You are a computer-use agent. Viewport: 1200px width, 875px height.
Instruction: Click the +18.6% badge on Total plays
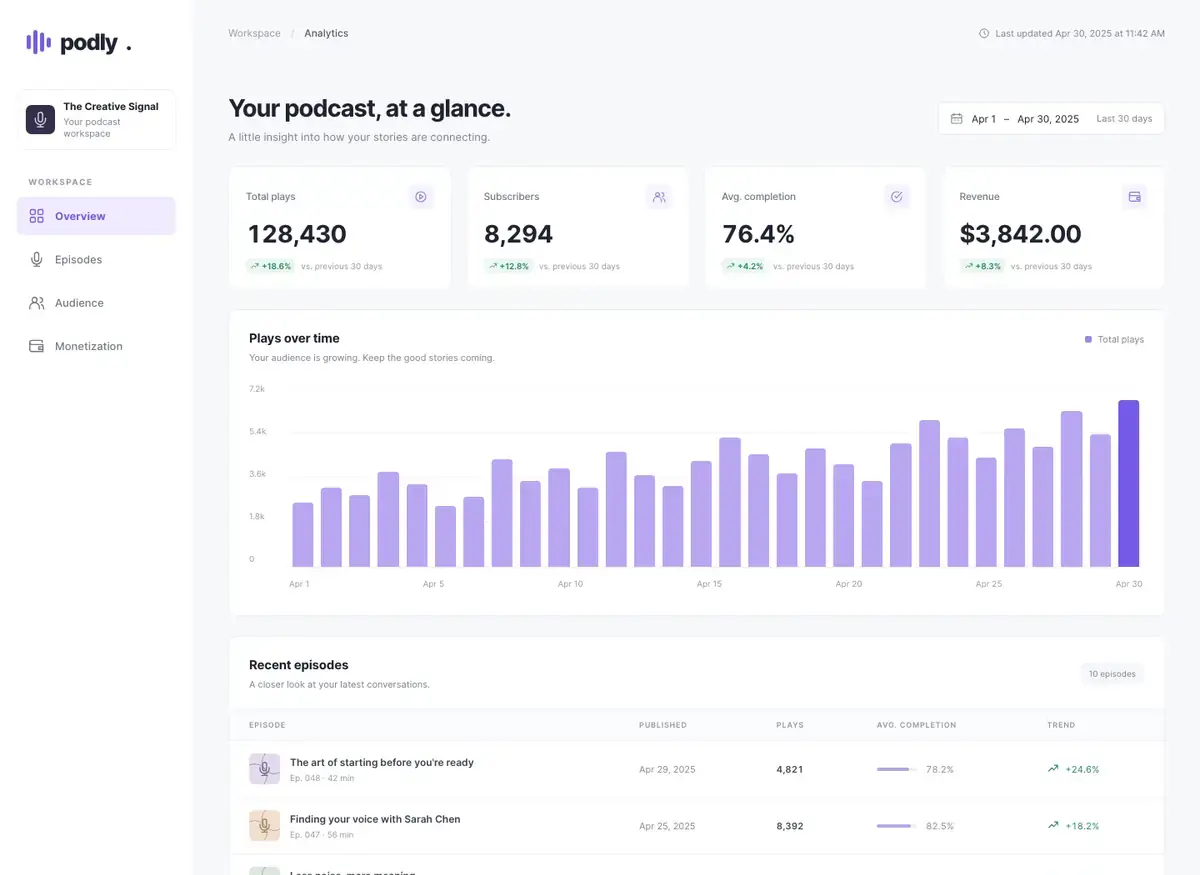coord(270,267)
